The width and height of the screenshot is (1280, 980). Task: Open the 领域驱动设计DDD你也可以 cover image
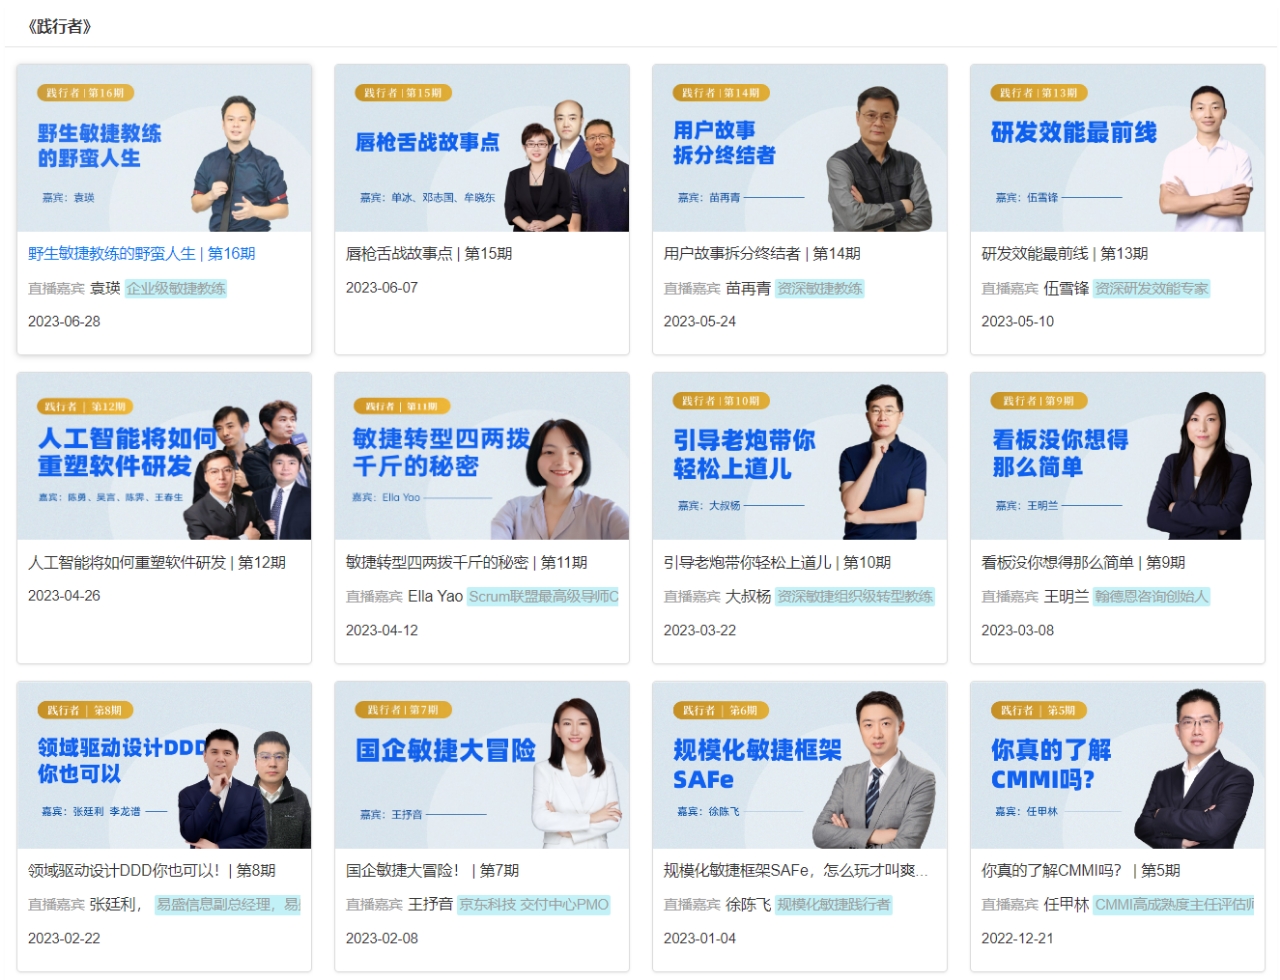164,765
